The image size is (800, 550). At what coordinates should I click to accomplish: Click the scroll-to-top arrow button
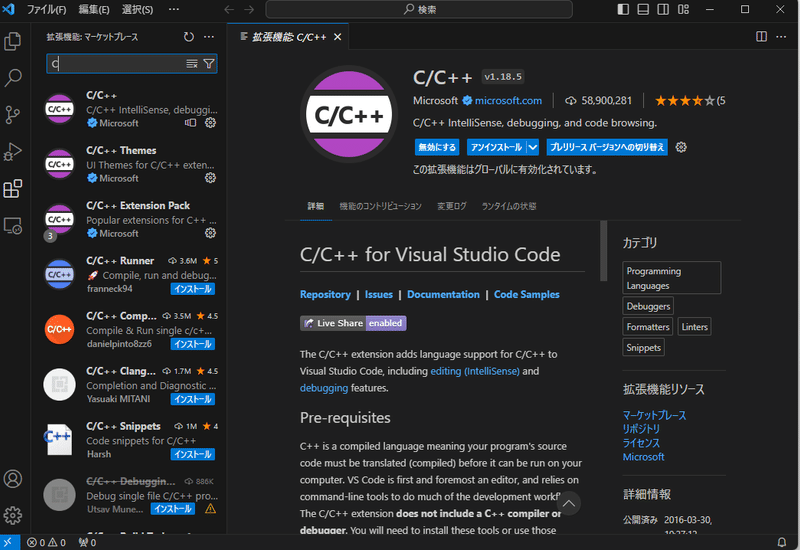pos(568,504)
